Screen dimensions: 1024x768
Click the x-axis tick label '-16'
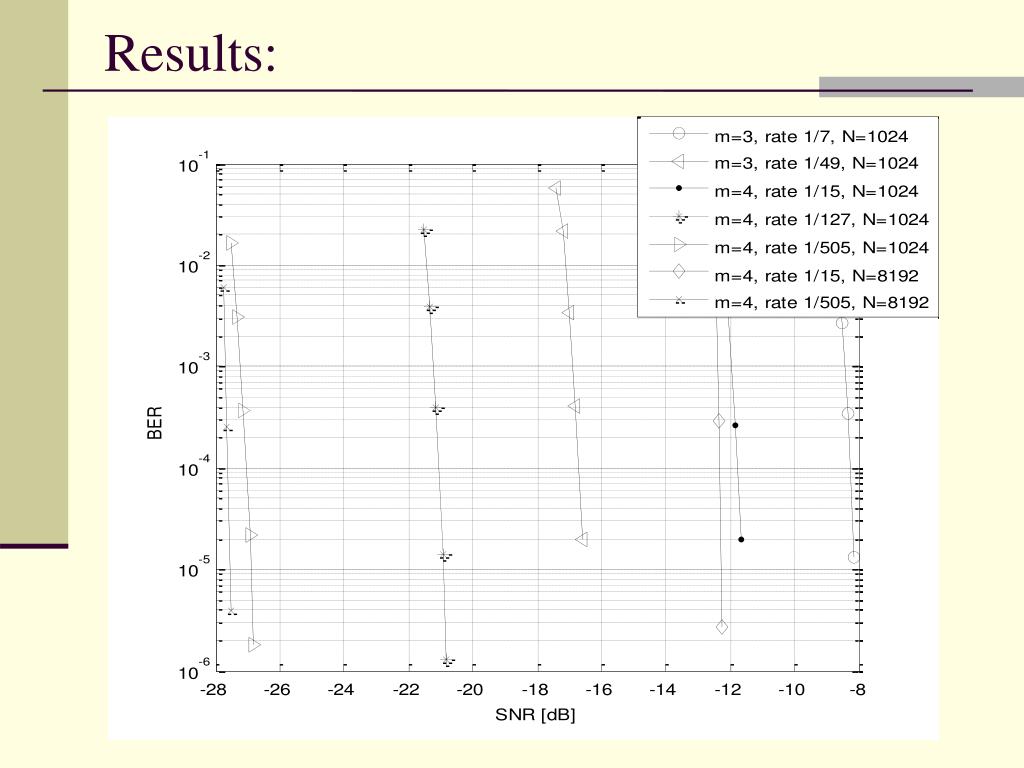coord(598,690)
